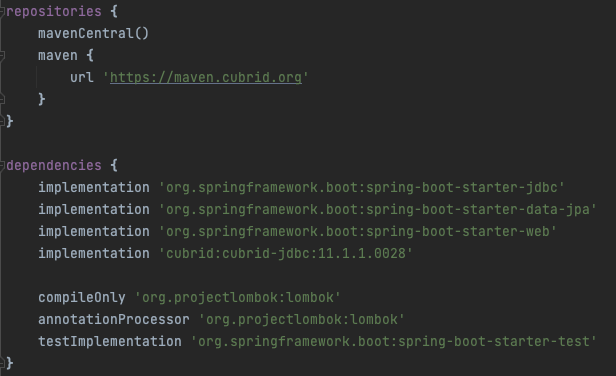The width and height of the screenshot is (616, 376).
Task: Collapse the repositories block fold marker
Action: (2, 11)
